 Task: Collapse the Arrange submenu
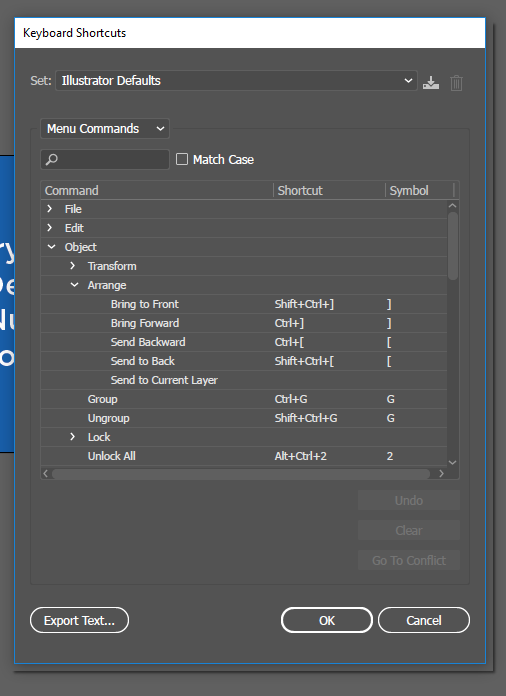tap(75, 285)
